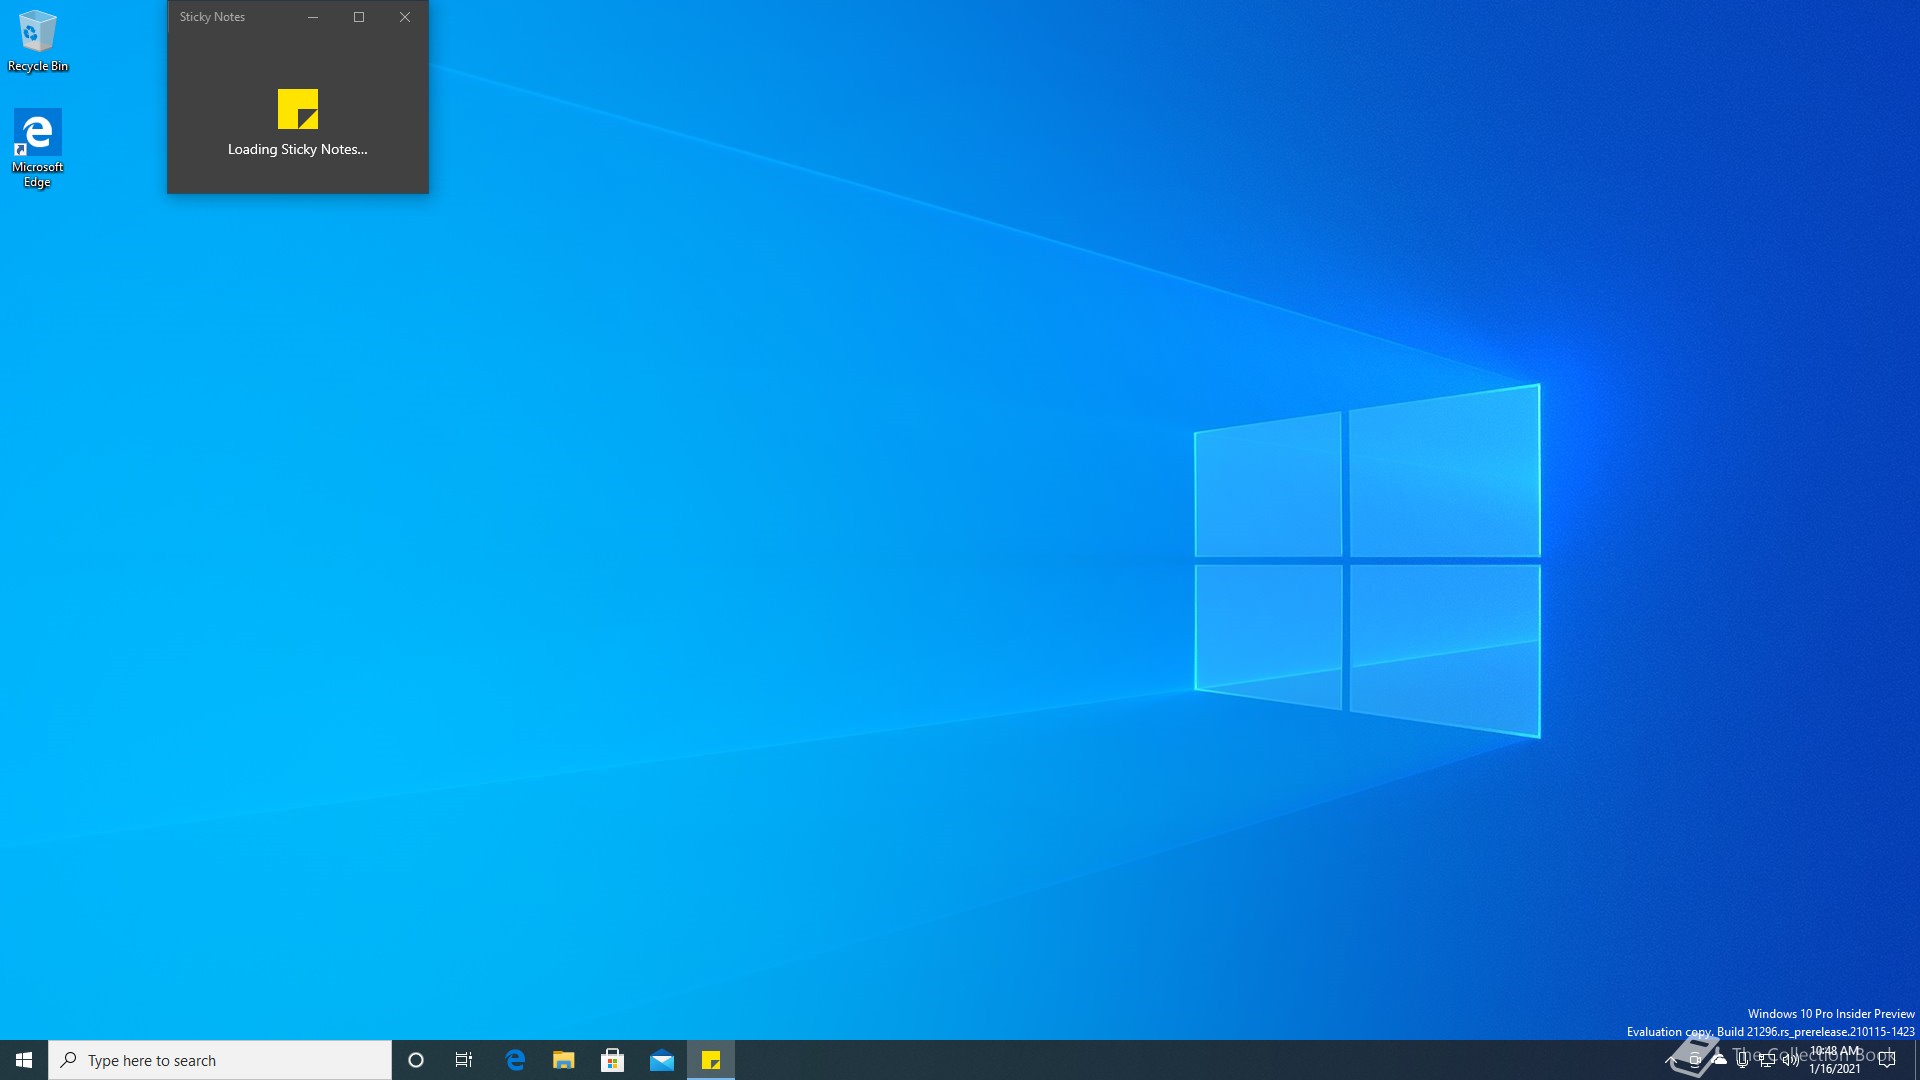Launch Edge from the taskbar
The image size is (1920, 1080).
(515, 1060)
